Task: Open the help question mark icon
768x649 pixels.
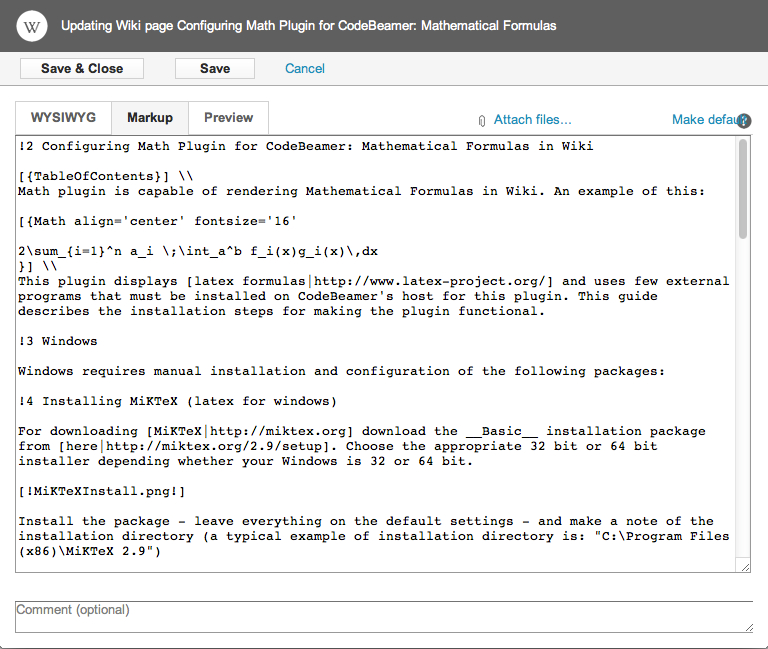Action: (x=744, y=120)
